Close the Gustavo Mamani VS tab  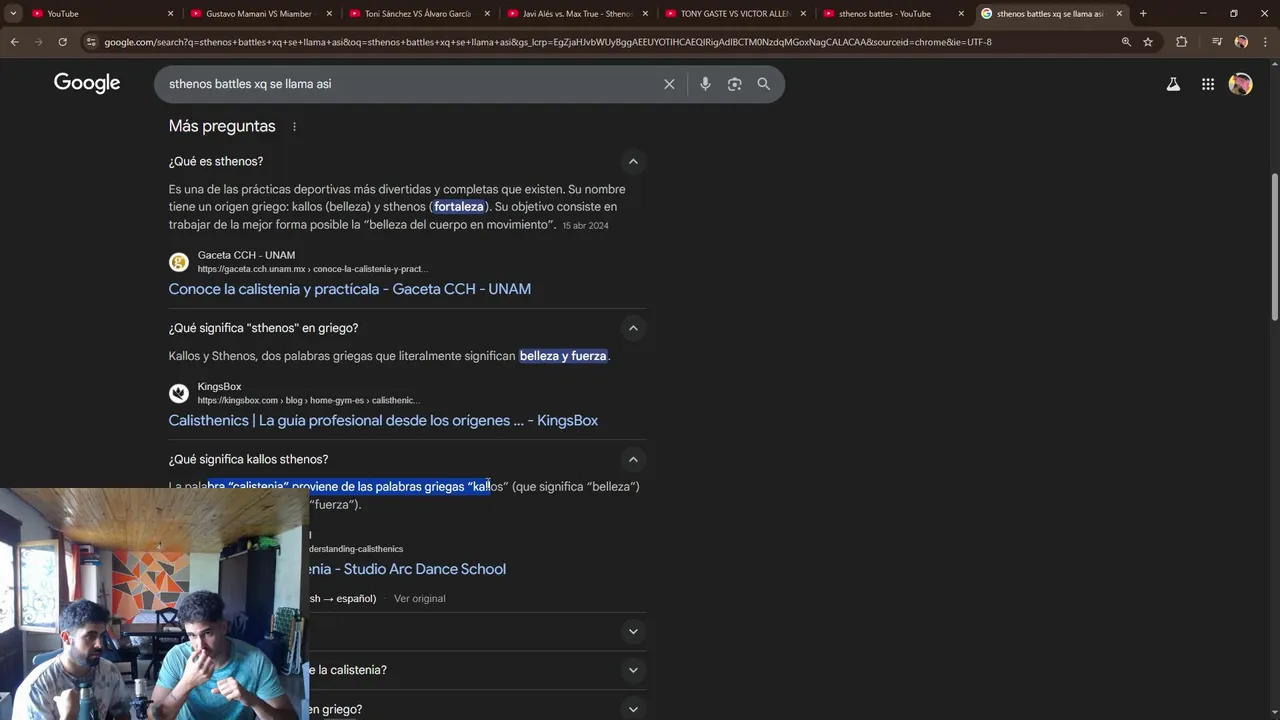click(329, 13)
